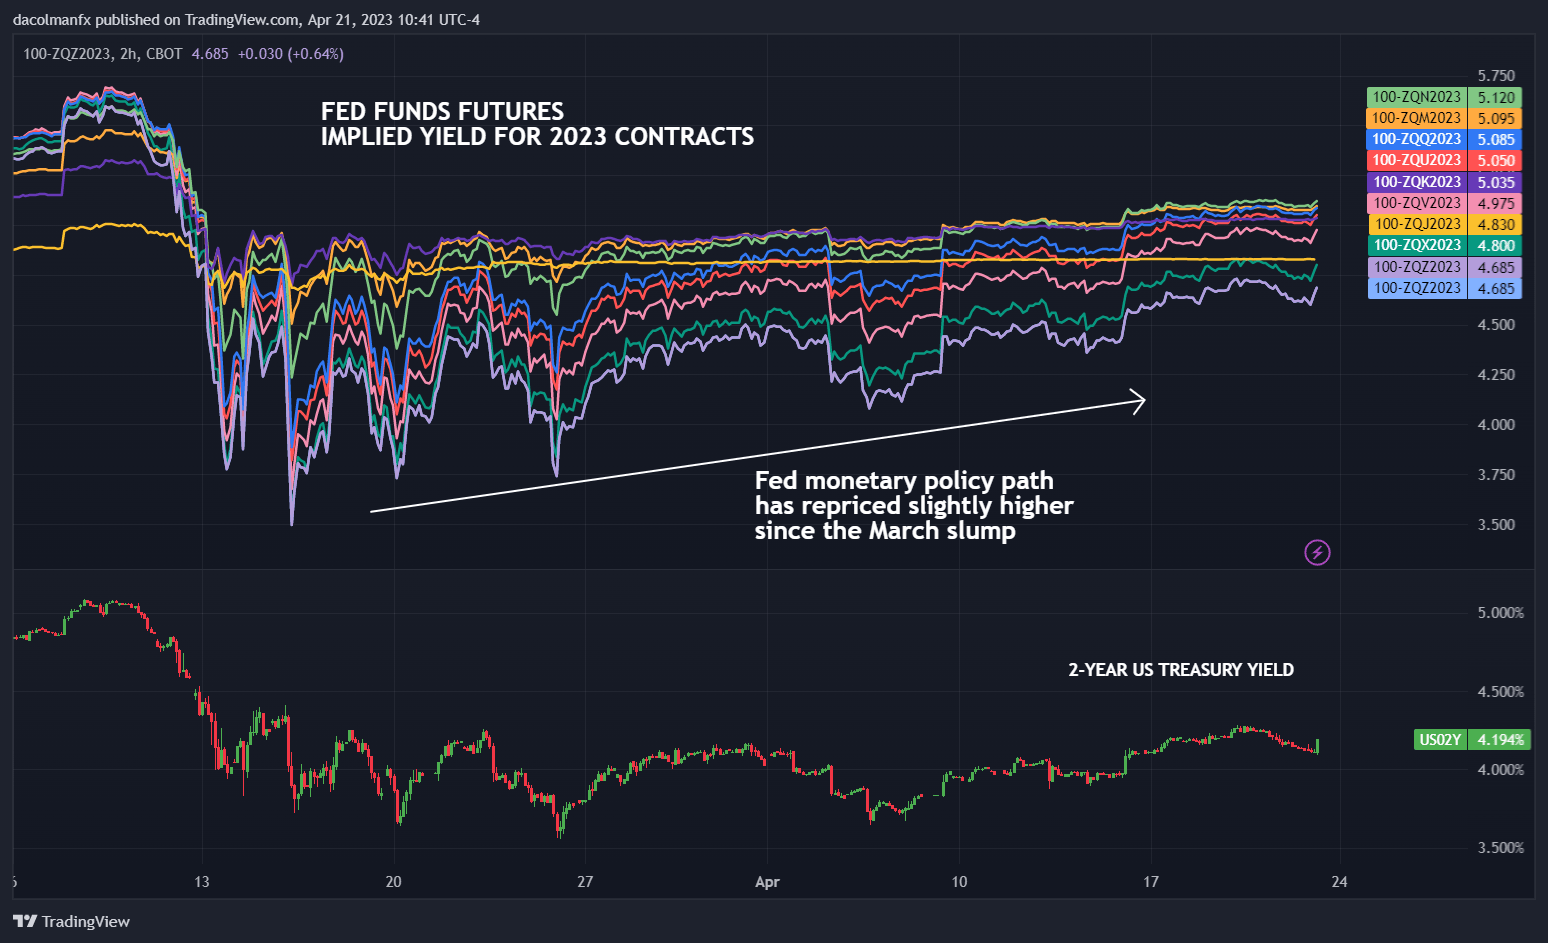Click the 4.500 axis level in upper pane
Image resolution: width=1548 pixels, height=943 pixels.
pyautogui.click(x=1496, y=324)
